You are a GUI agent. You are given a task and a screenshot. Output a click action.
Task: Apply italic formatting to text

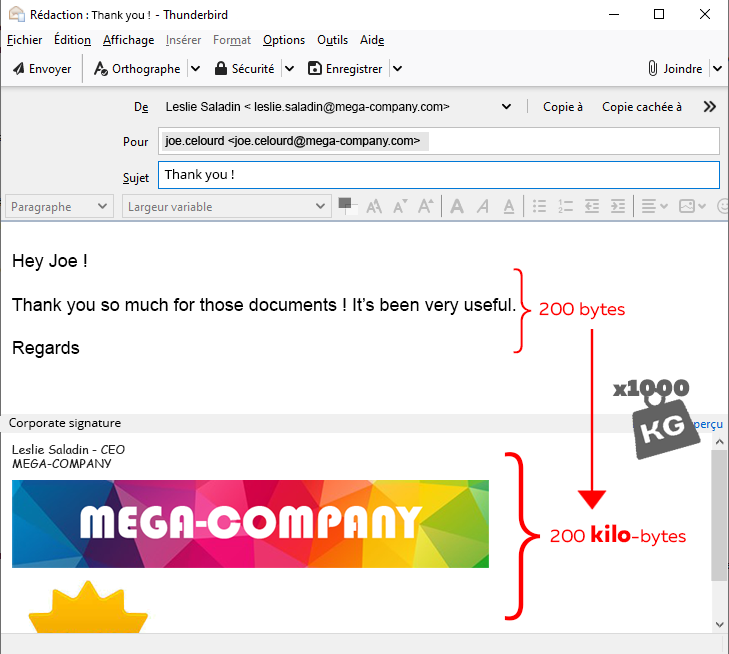click(x=483, y=207)
